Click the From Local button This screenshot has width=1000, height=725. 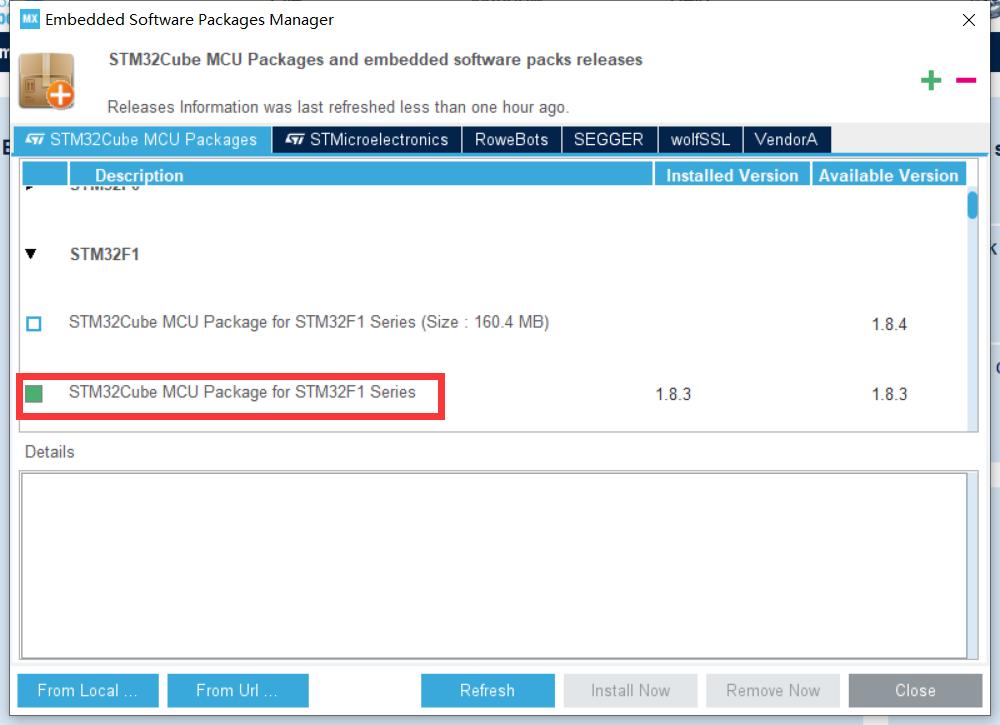pos(88,691)
